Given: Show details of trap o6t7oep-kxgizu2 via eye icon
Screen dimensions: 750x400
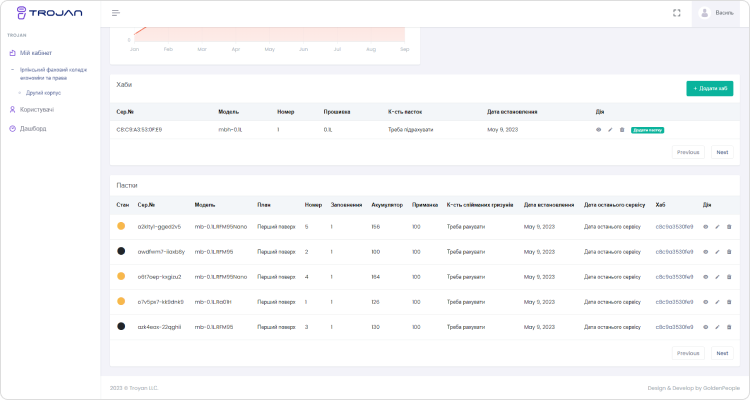Looking at the screenshot, I should (705, 277).
